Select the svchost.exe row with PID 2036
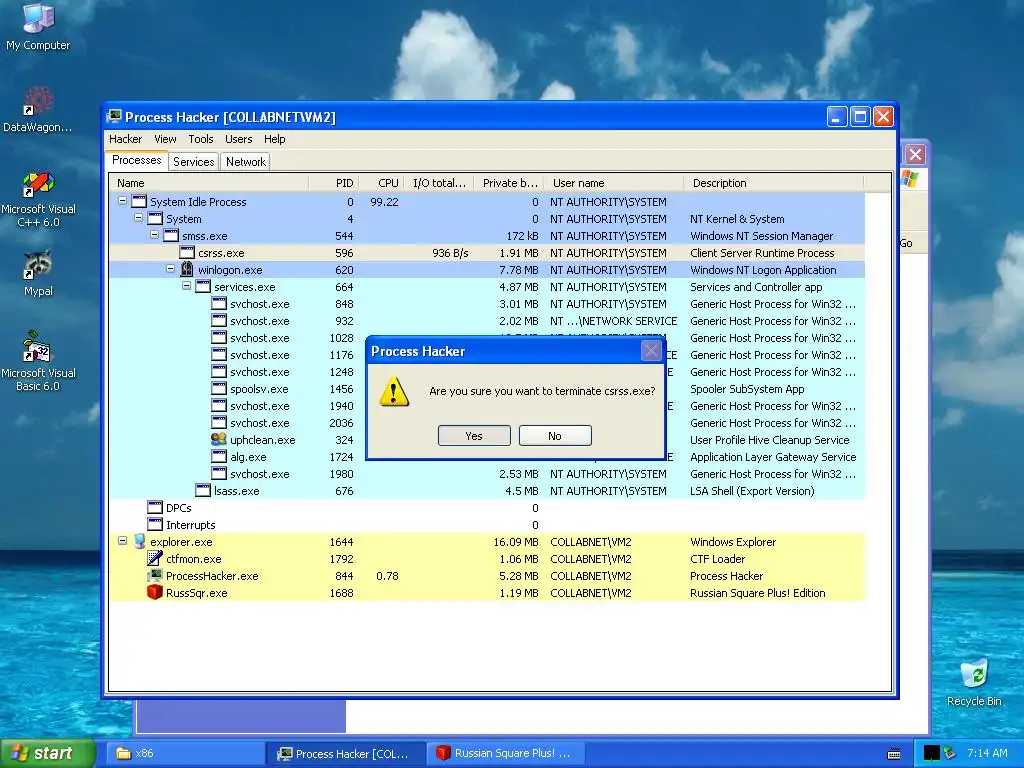The height and width of the screenshot is (768, 1024). coord(487,423)
